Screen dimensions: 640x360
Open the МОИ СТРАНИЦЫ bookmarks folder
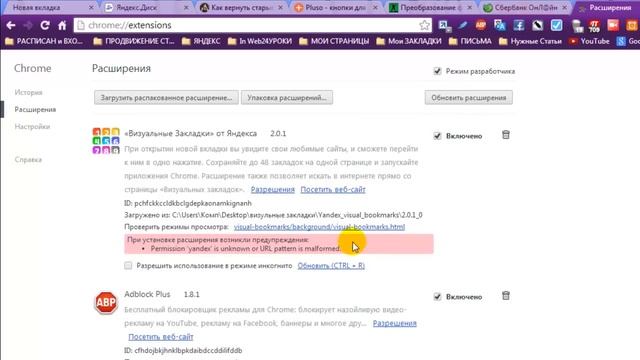point(334,41)
